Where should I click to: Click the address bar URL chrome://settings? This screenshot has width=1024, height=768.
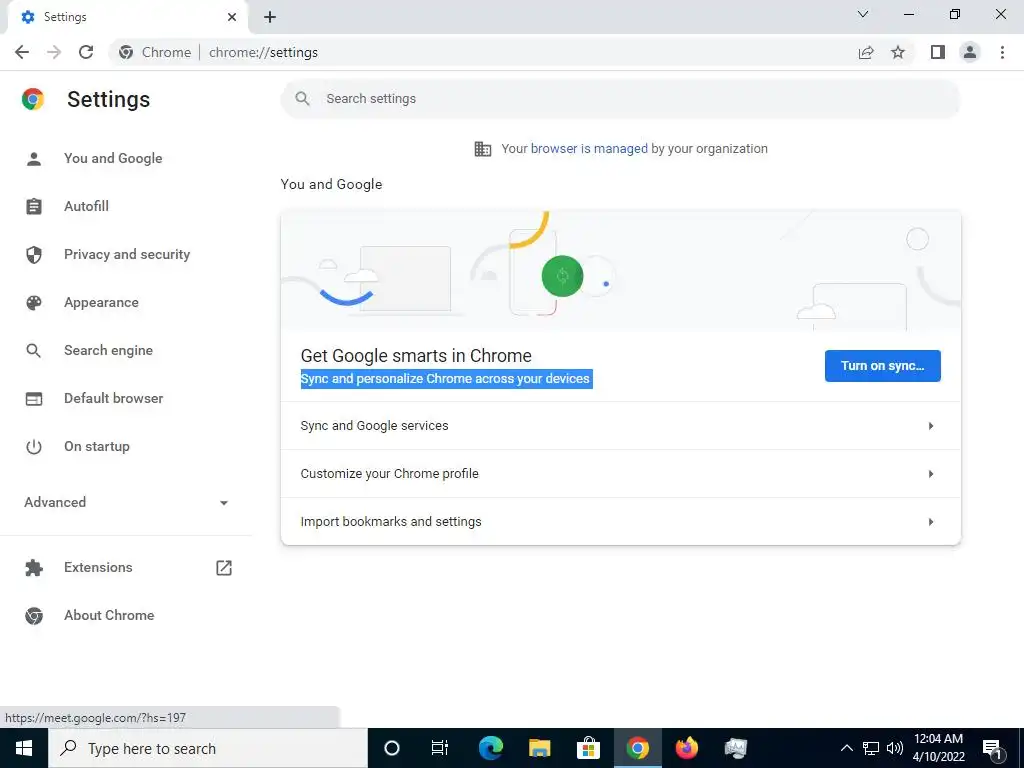263,52
